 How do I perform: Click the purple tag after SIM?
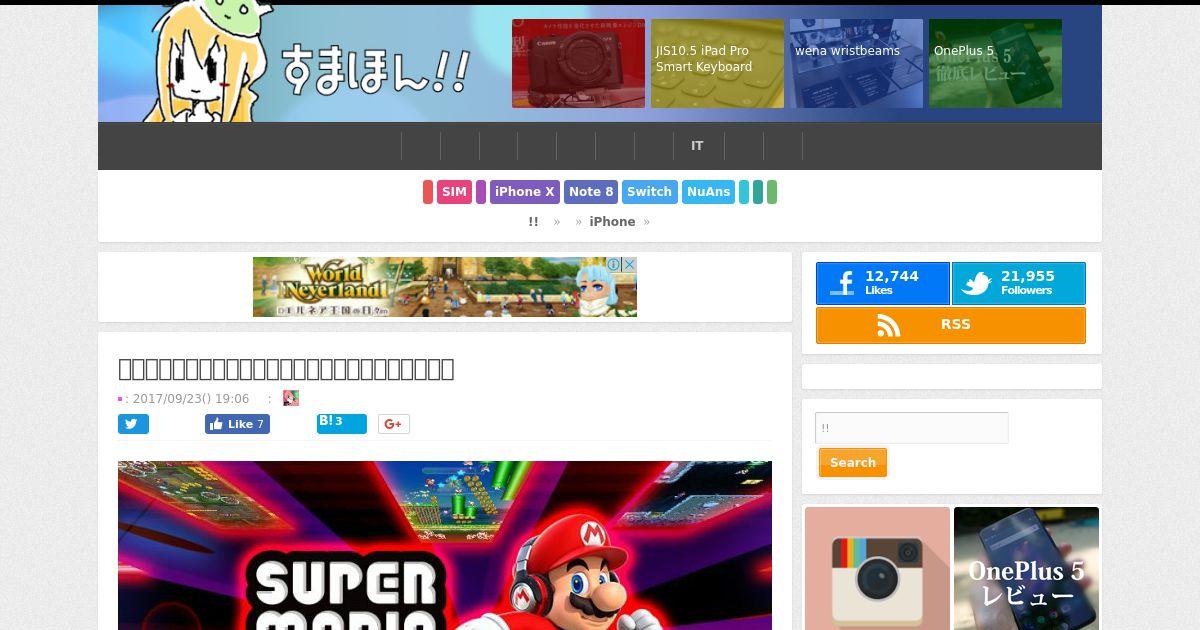point(481,192)
